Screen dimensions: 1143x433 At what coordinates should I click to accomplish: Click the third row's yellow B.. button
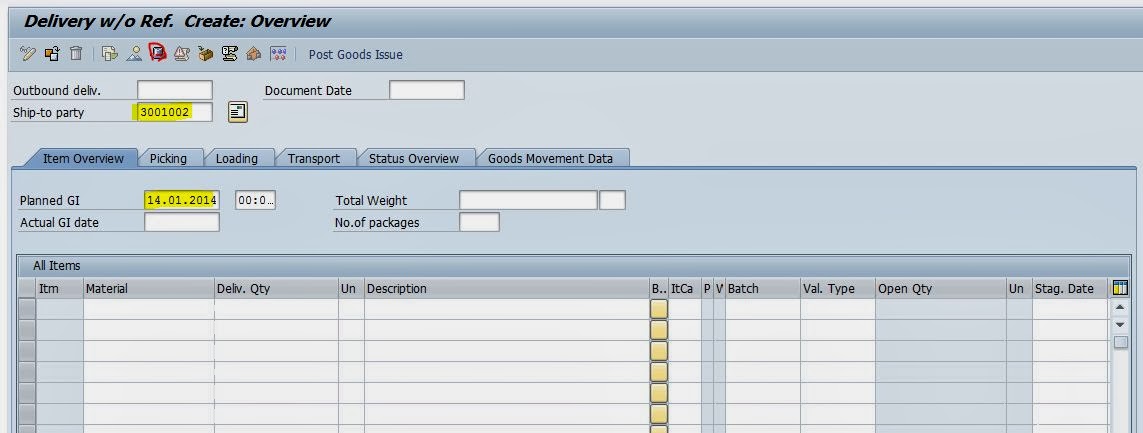659,351
